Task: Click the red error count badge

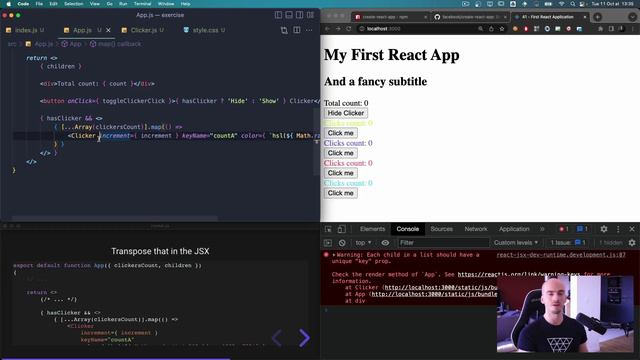Action: [564, 229]
